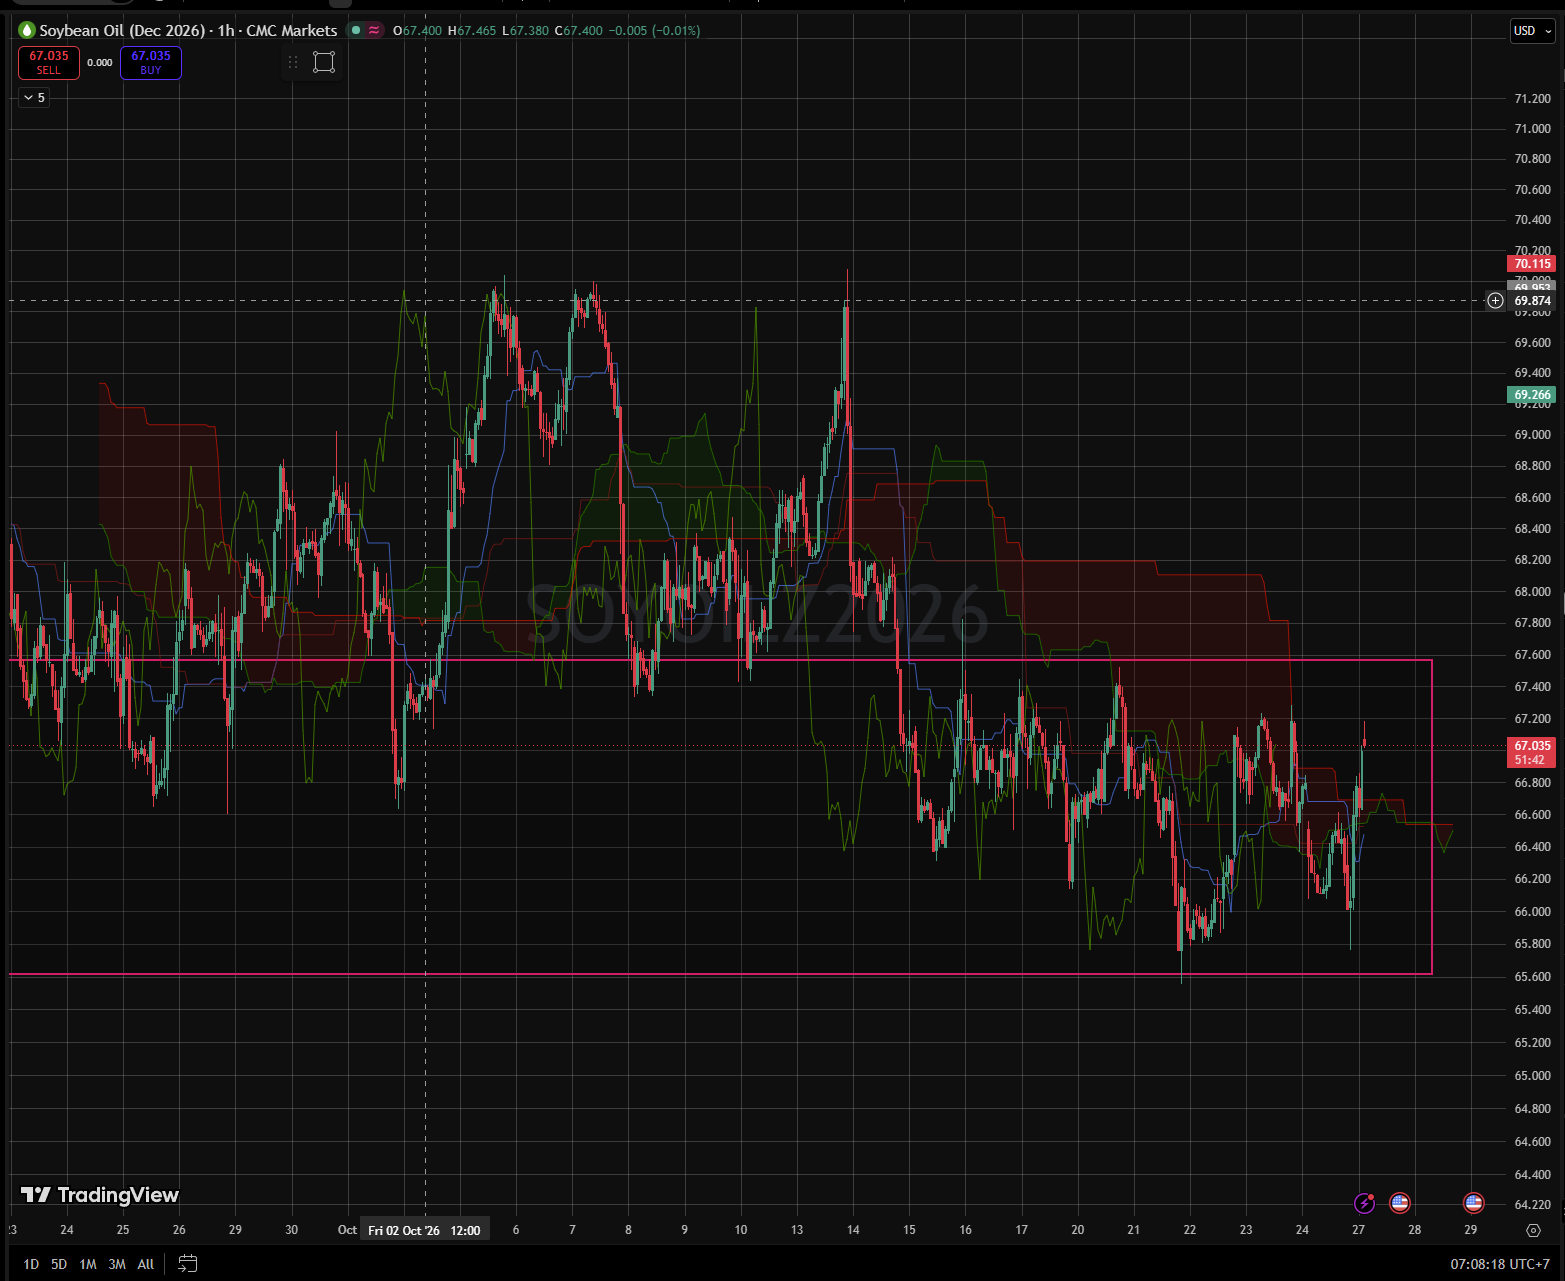Screen dimensions: 1565x1281
Task: Set date range to 1D
Action: tap(31, 1264)
